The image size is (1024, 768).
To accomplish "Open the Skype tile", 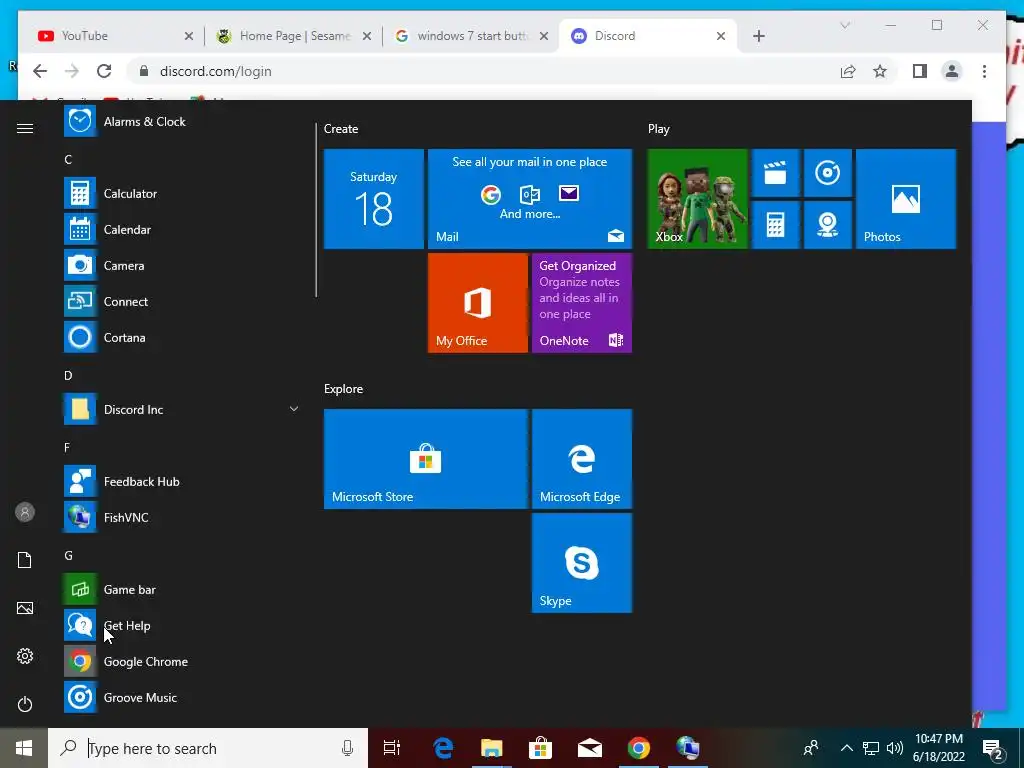I will click(x=582, y=563).
